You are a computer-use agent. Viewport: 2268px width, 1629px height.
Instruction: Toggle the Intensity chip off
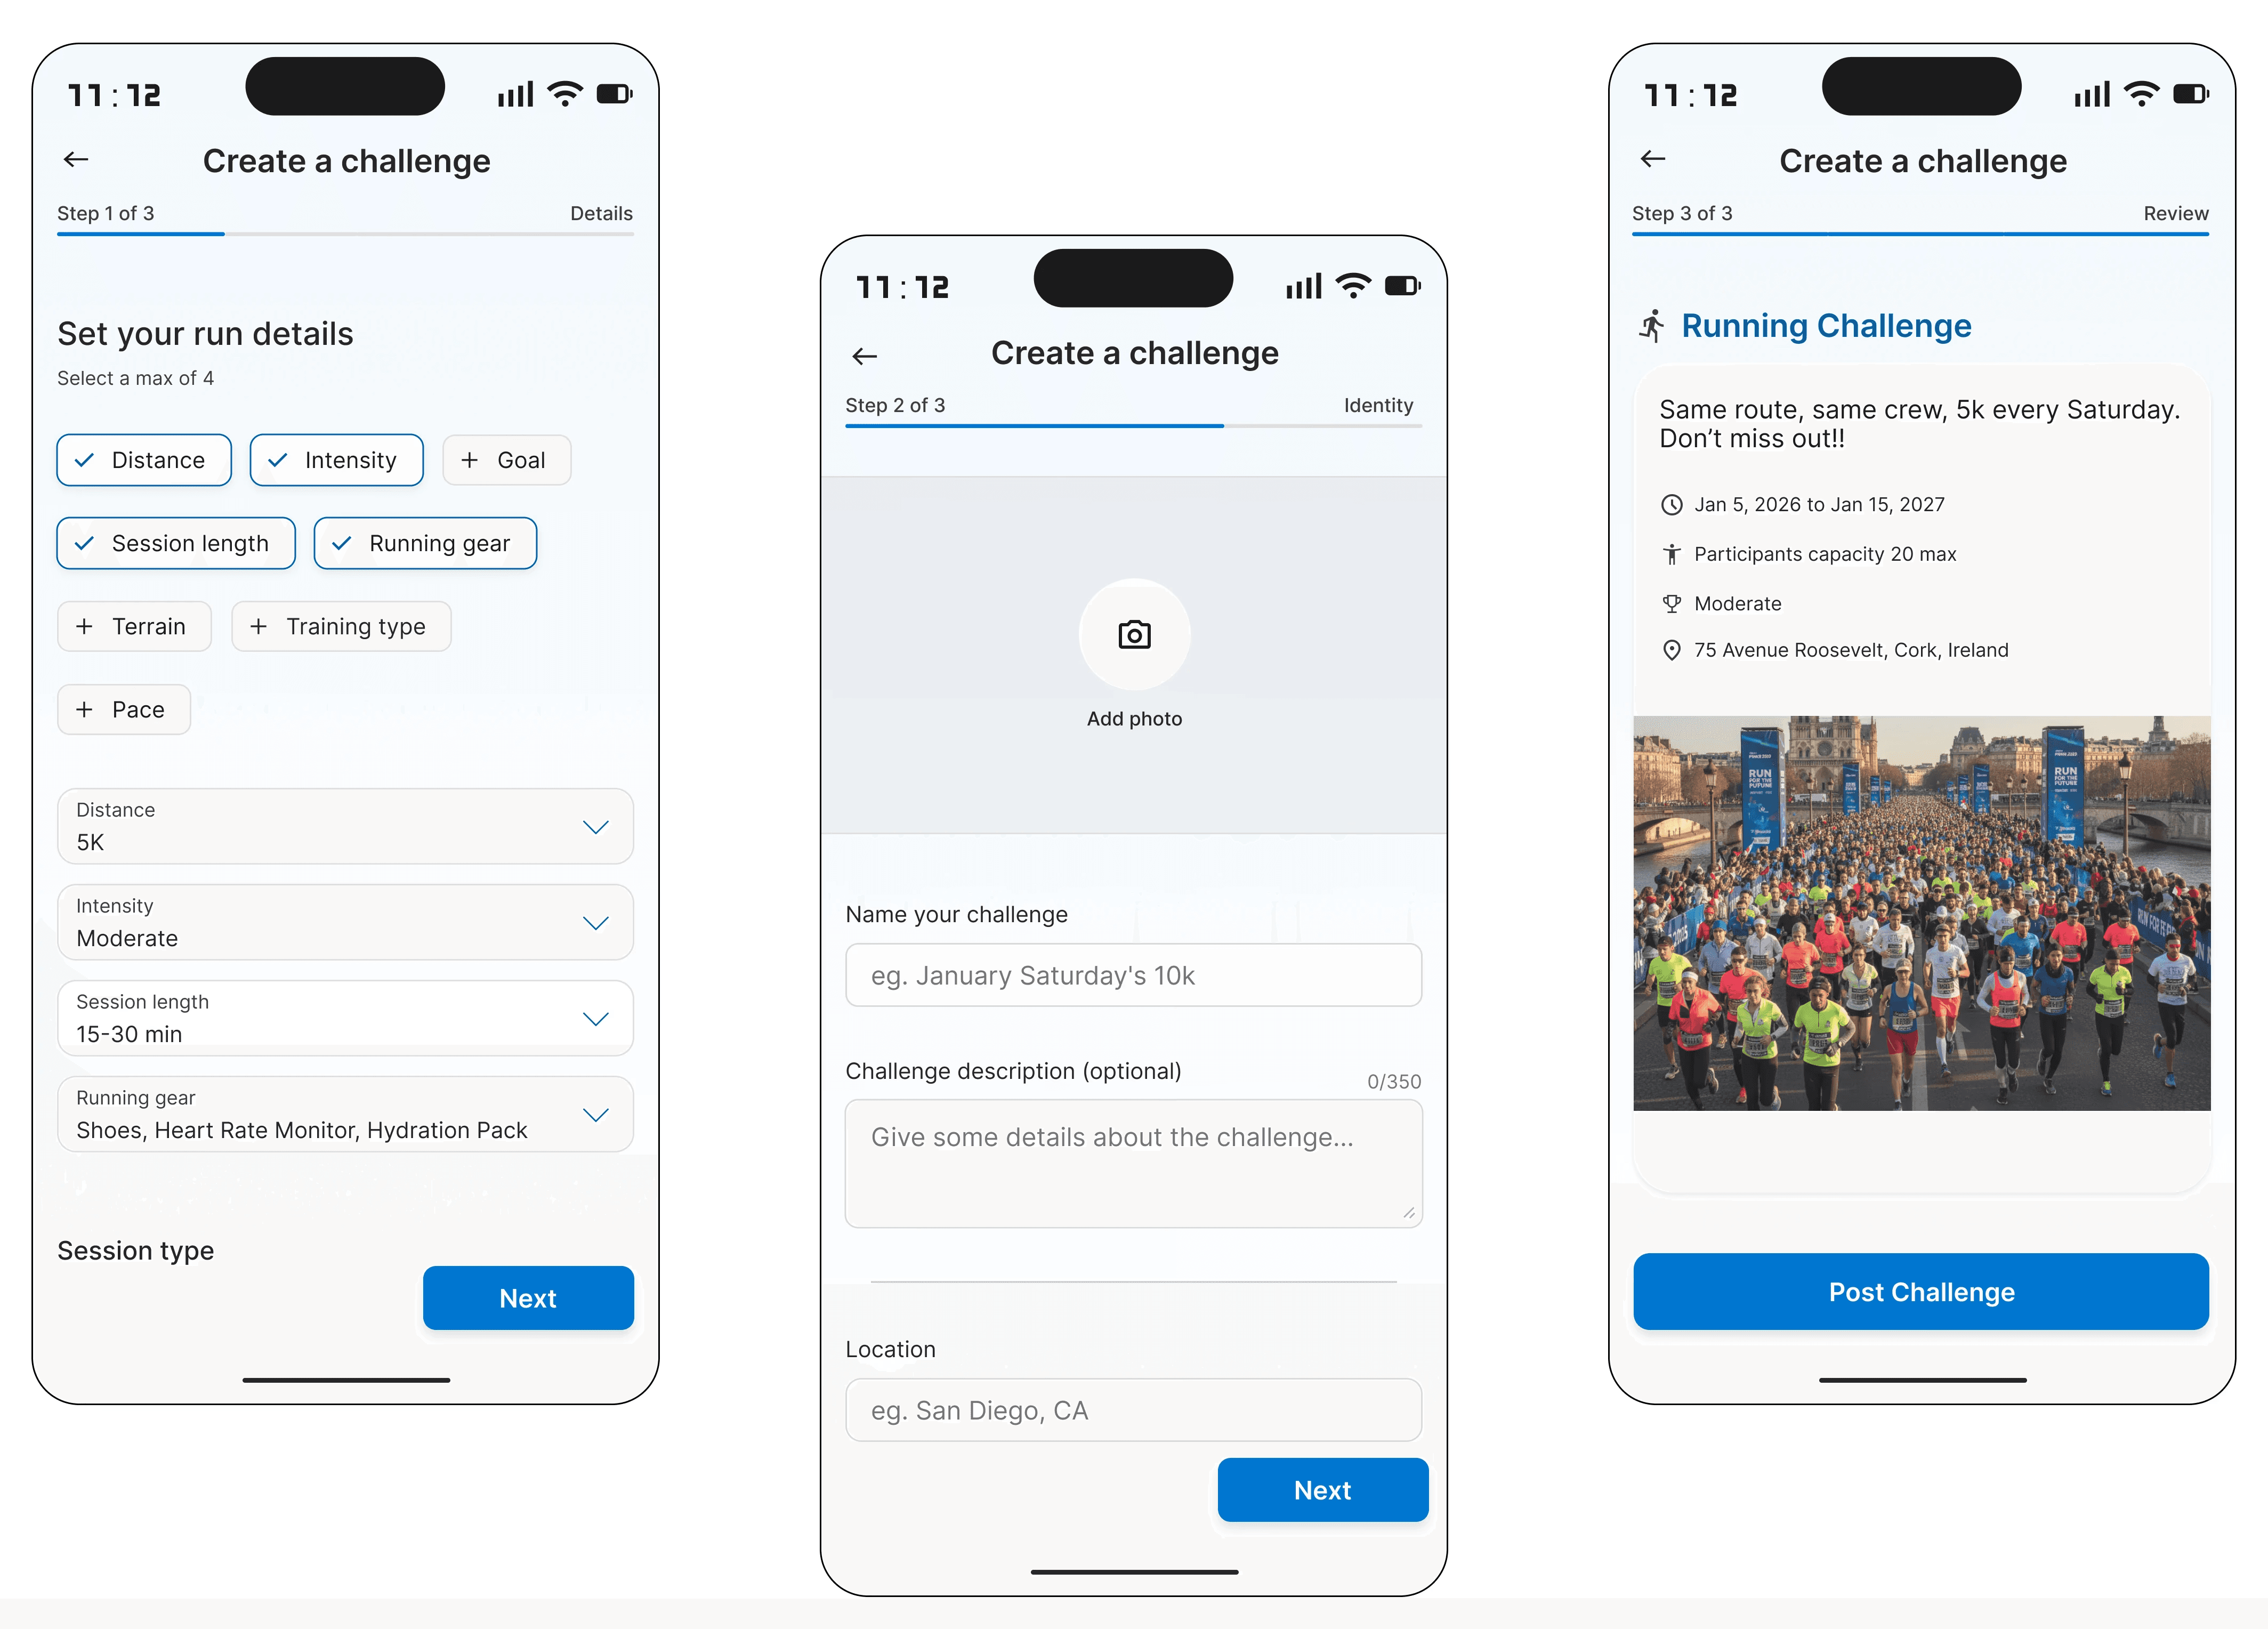336,460
